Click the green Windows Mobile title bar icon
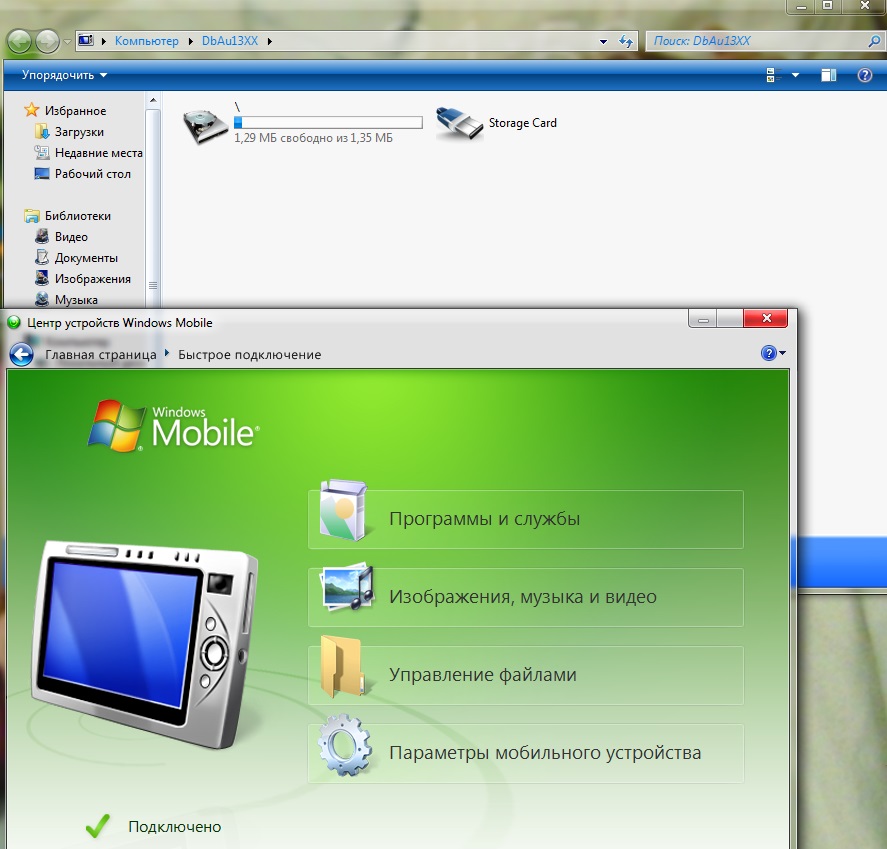 14,322
